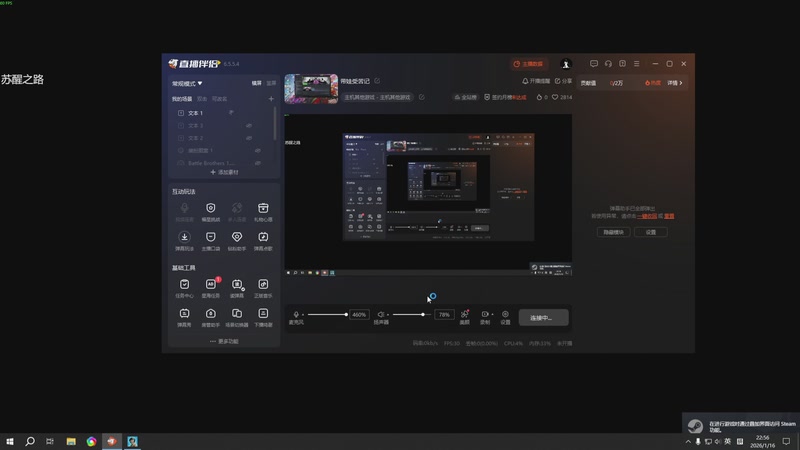Image resolution: width=800 pixels, height=450 pixels.
Task: Edit the game category pencil icon
Action: pos(421,97)
